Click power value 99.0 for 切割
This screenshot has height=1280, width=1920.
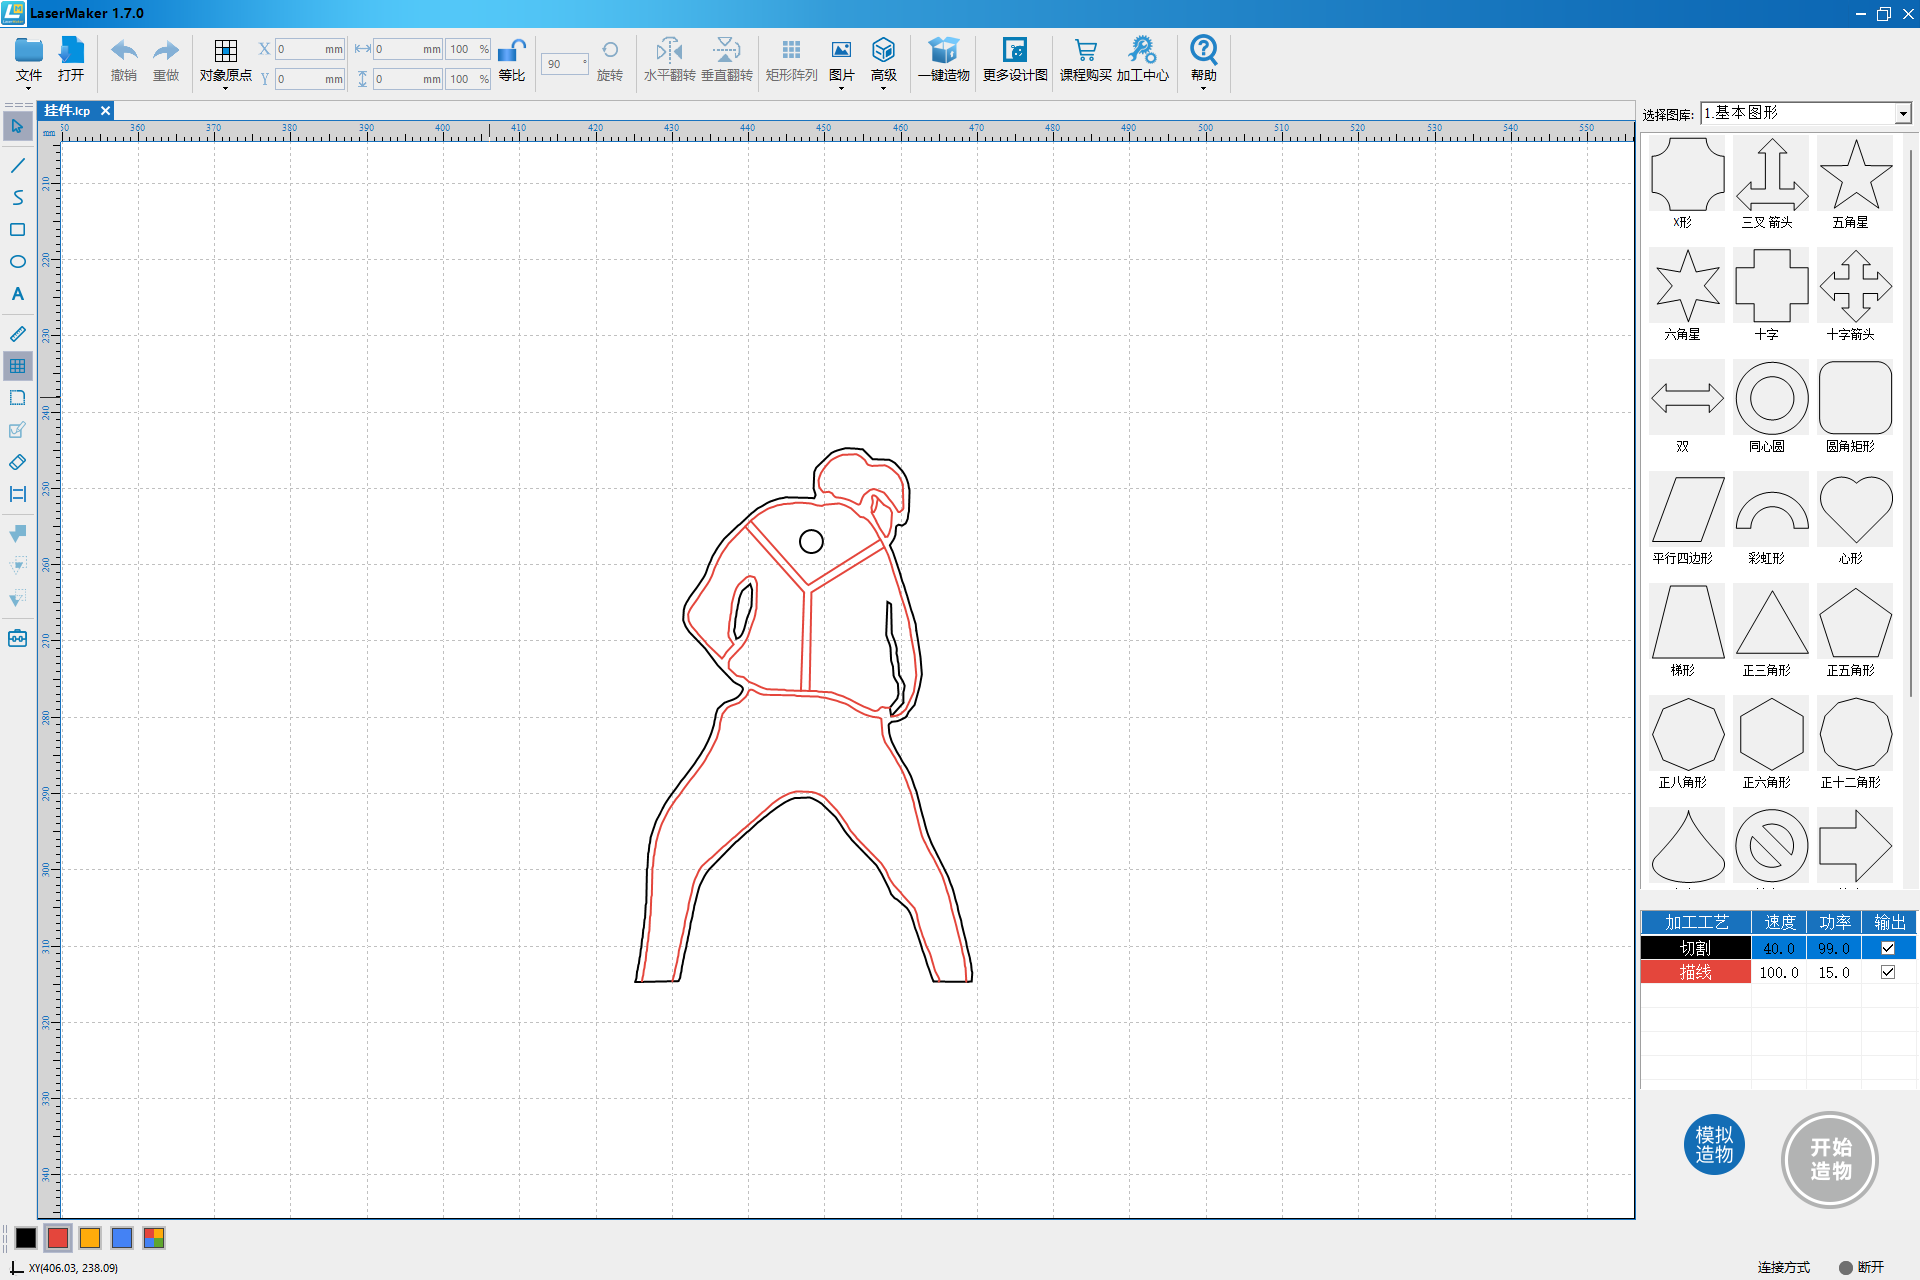click(1834, 948)
